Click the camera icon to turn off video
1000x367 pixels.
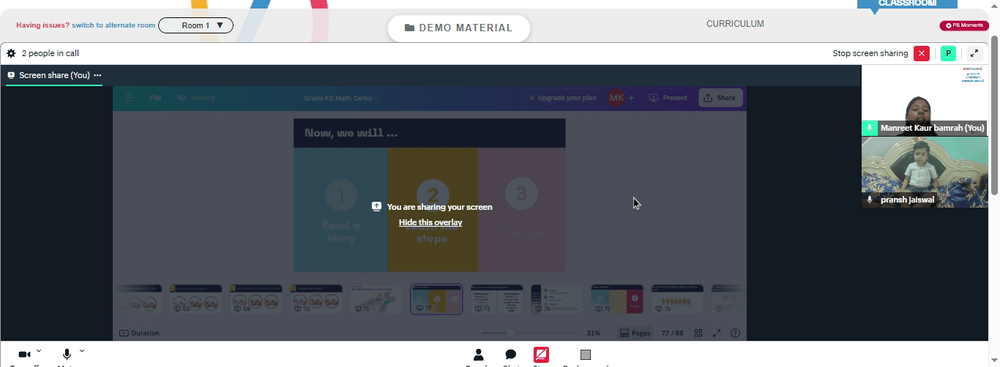click(x=24, y=354)
